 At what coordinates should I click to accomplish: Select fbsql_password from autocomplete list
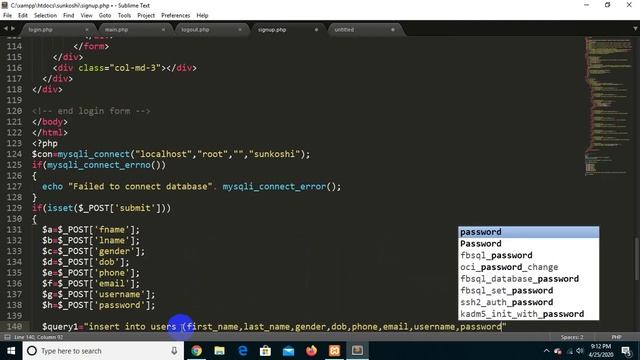tap(529, 256)
